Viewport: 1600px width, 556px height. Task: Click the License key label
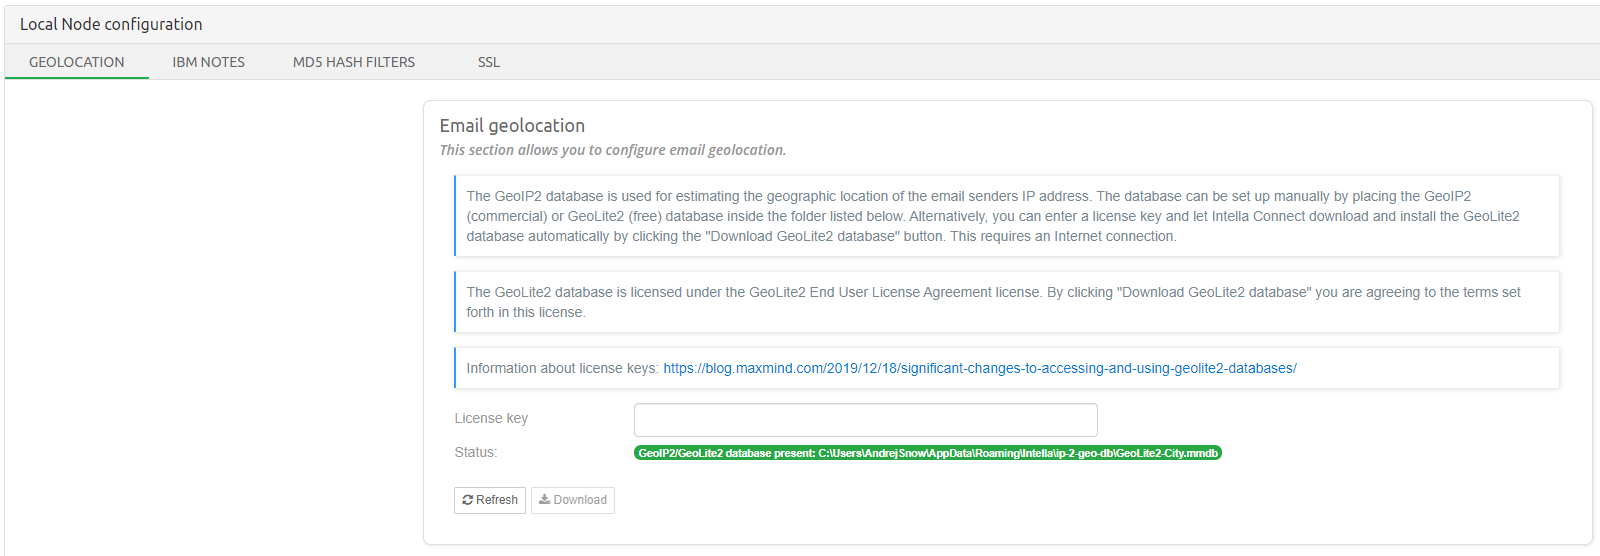click(491, 418)
